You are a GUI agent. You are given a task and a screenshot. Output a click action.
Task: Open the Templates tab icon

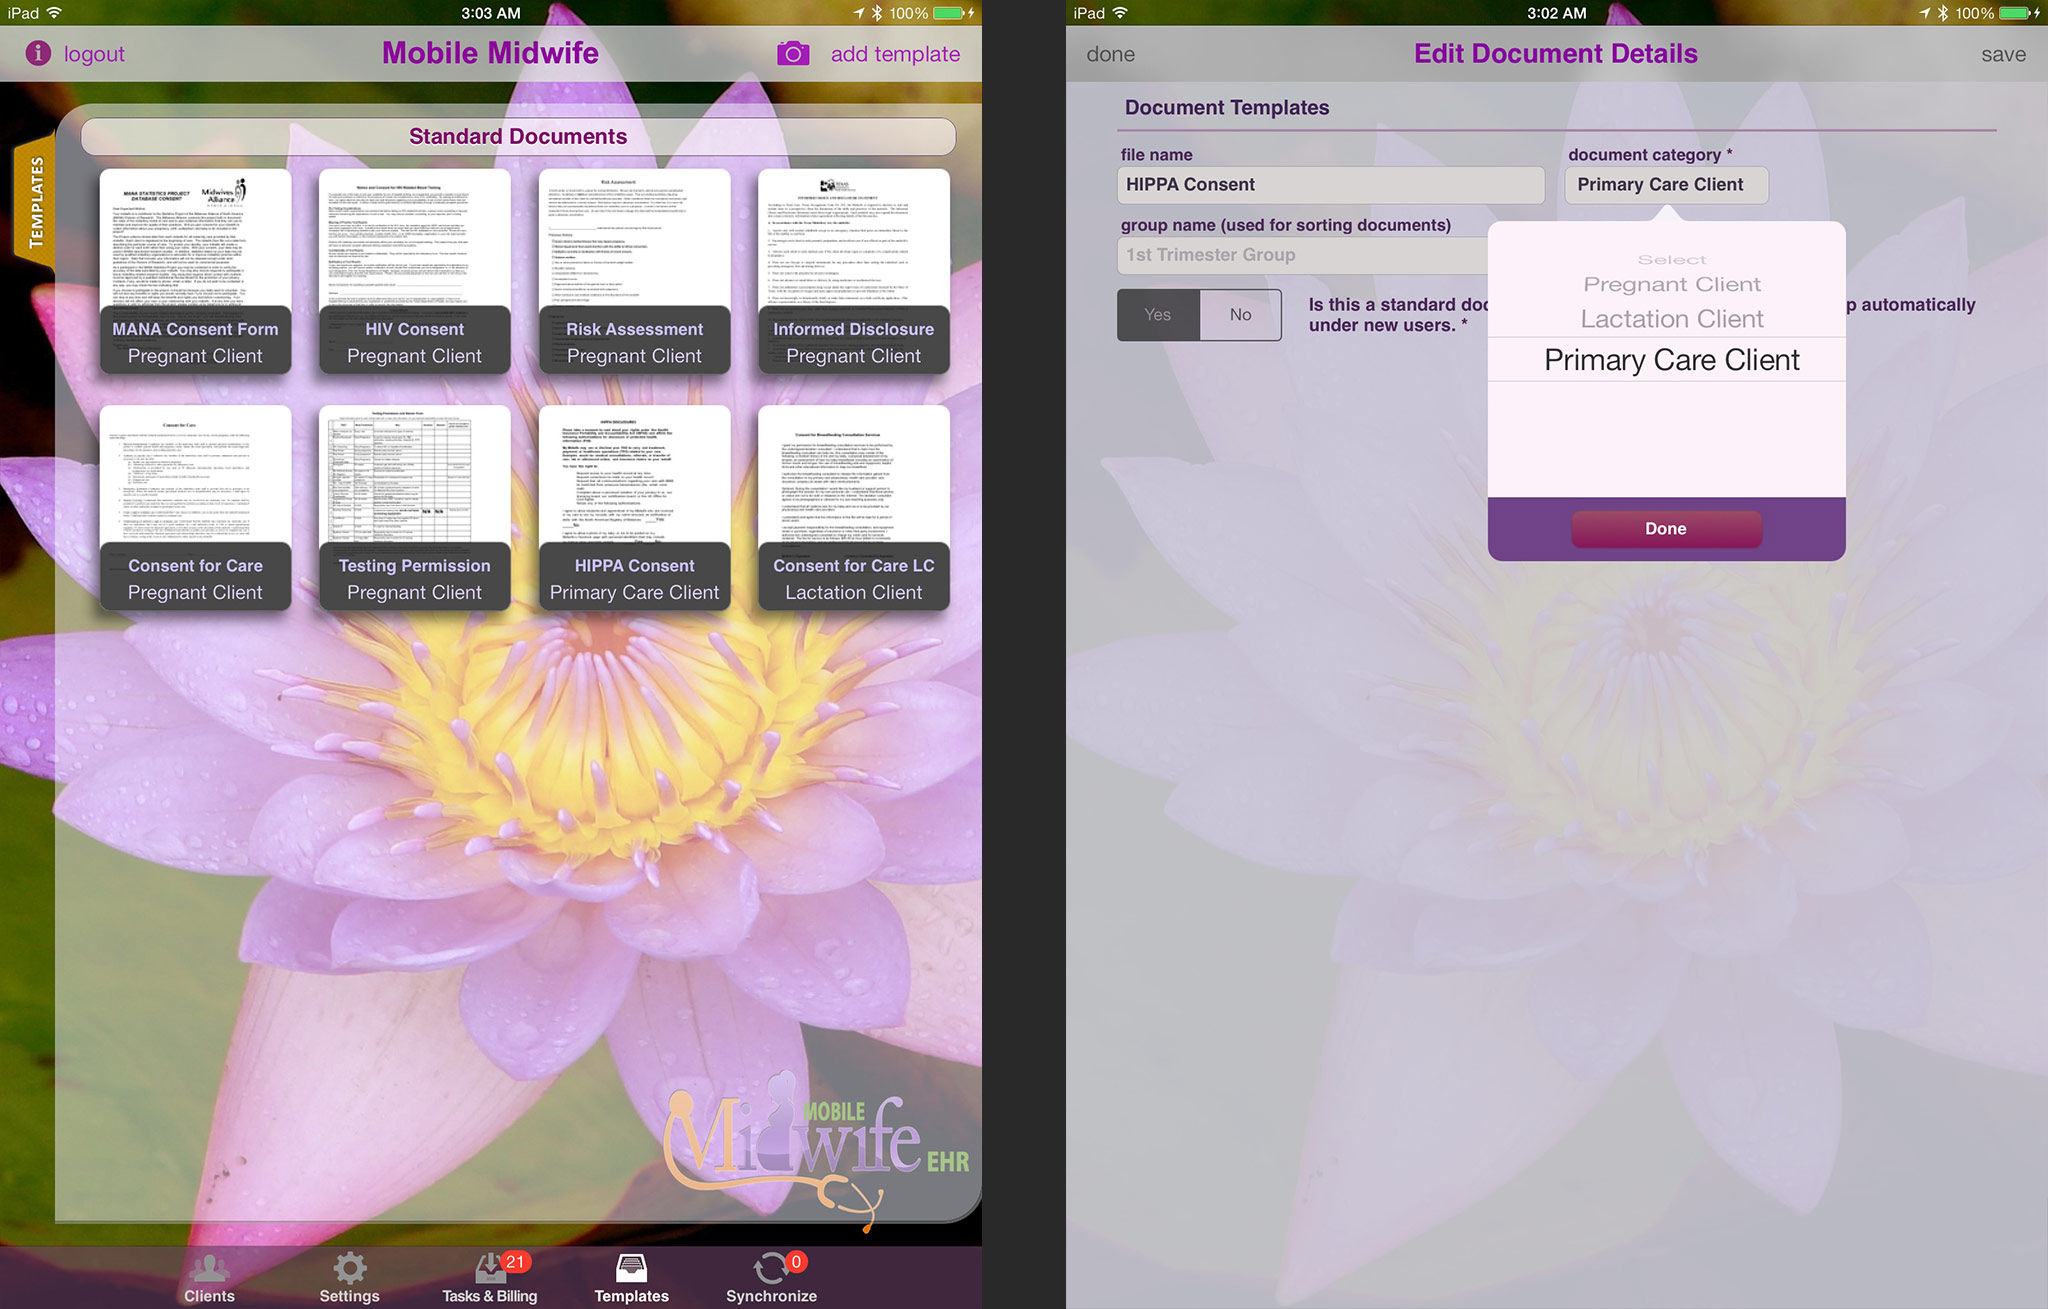tap(631, 1268)
